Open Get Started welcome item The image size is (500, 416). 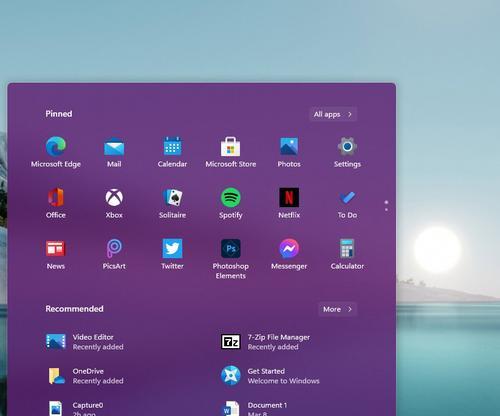[x=270, y=376]
